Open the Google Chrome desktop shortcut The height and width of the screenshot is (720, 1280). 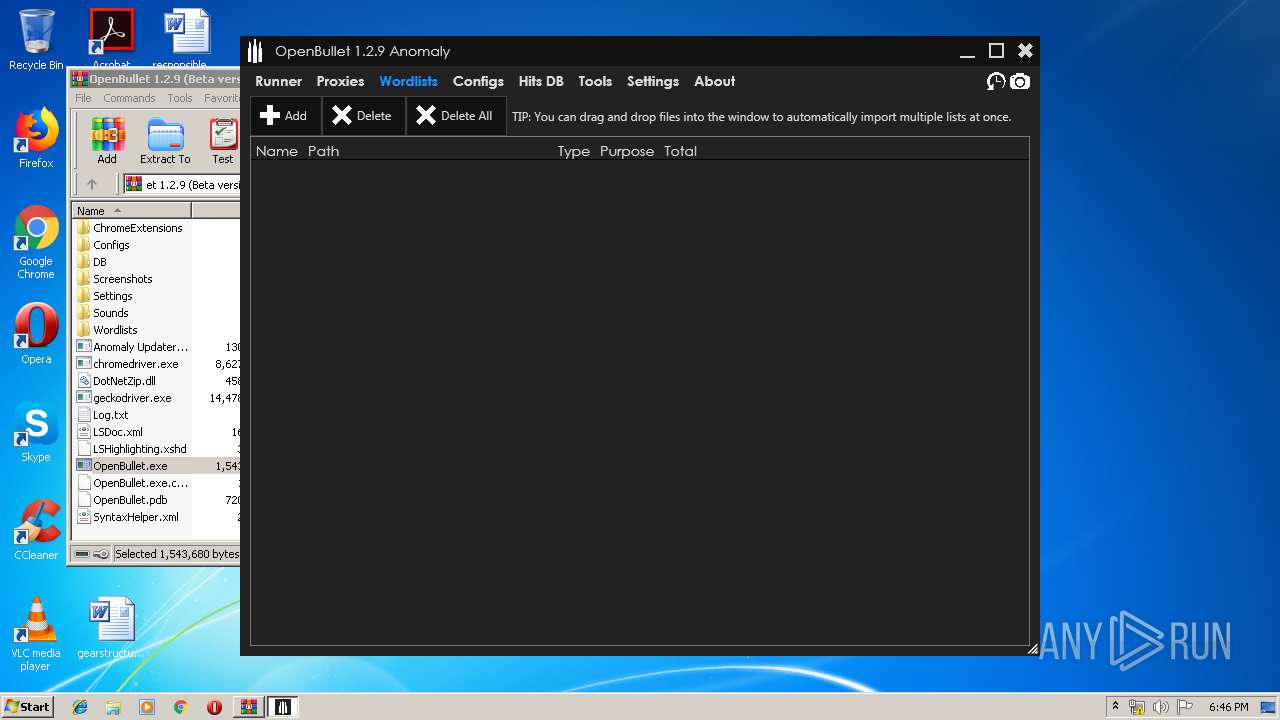pos(36,243)
